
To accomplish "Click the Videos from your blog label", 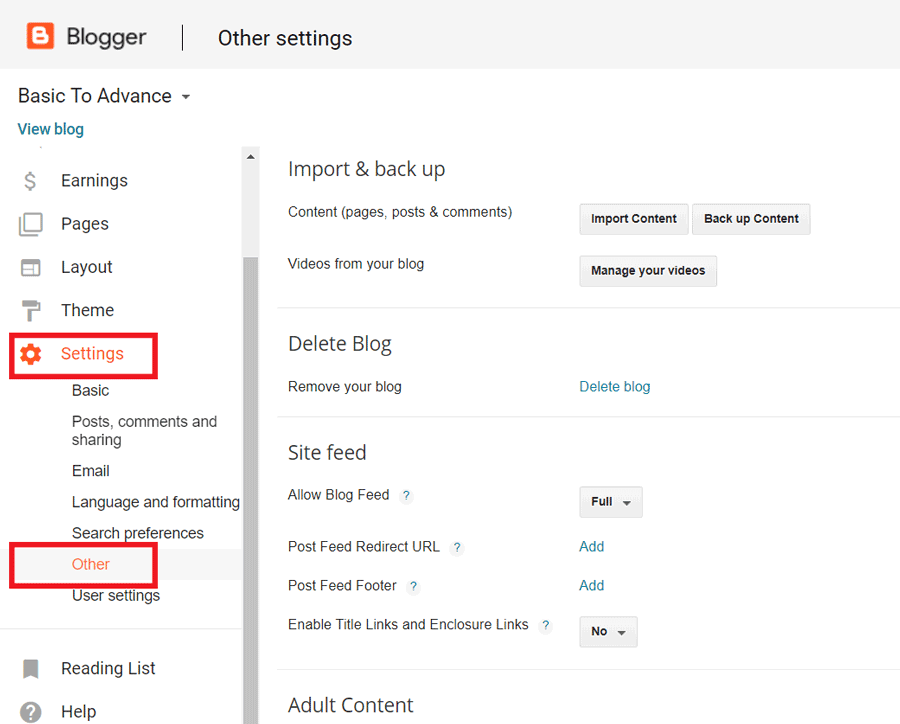I will pyautogui.click(x=356, y=264).
